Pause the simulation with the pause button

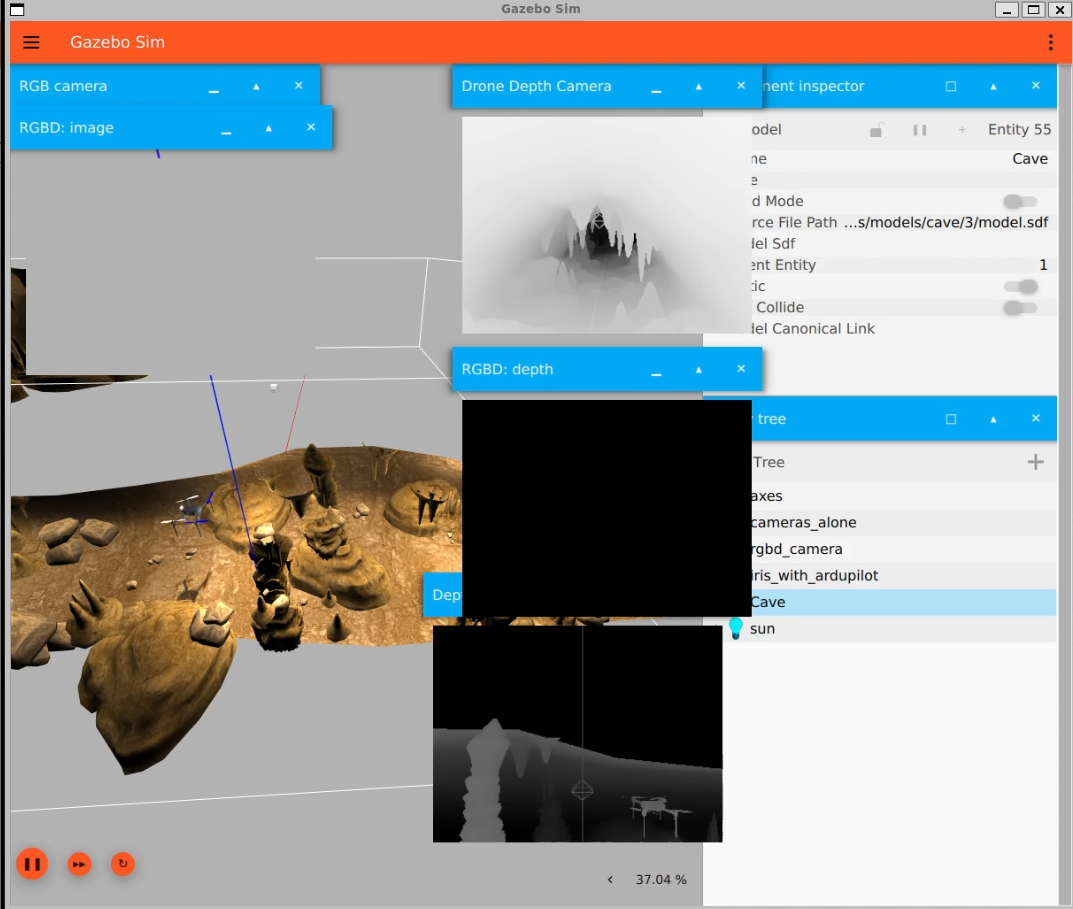tap(32, 864)
